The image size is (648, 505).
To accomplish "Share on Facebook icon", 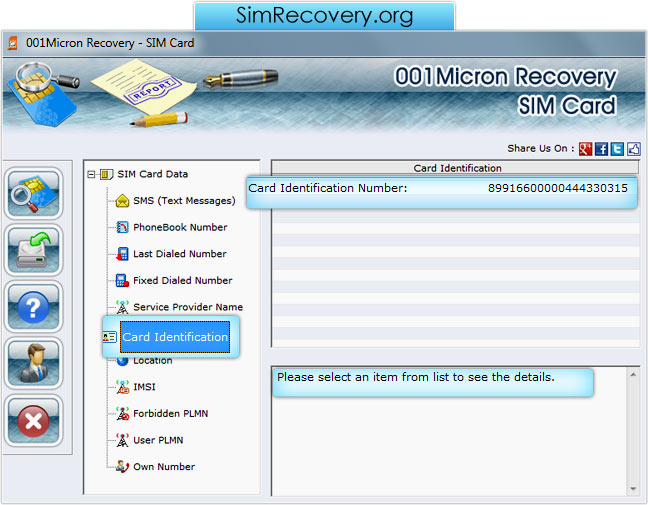I will point(601,149).
